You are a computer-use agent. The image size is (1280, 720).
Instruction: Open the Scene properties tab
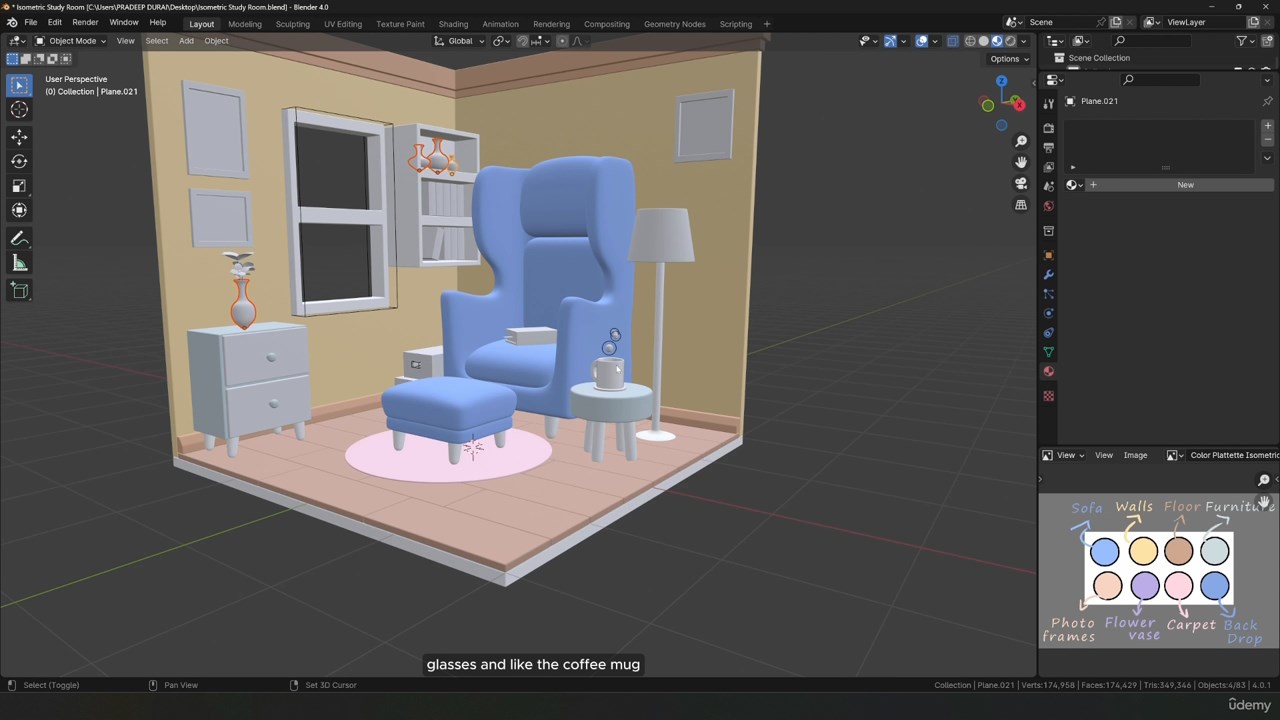[x=1048, y=186]
